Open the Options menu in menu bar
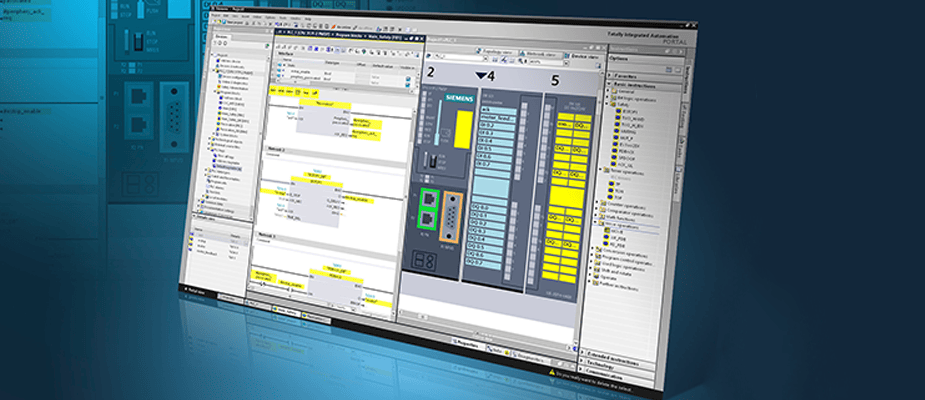This screenshot has height=400, width=925. [x=270, y=17]
